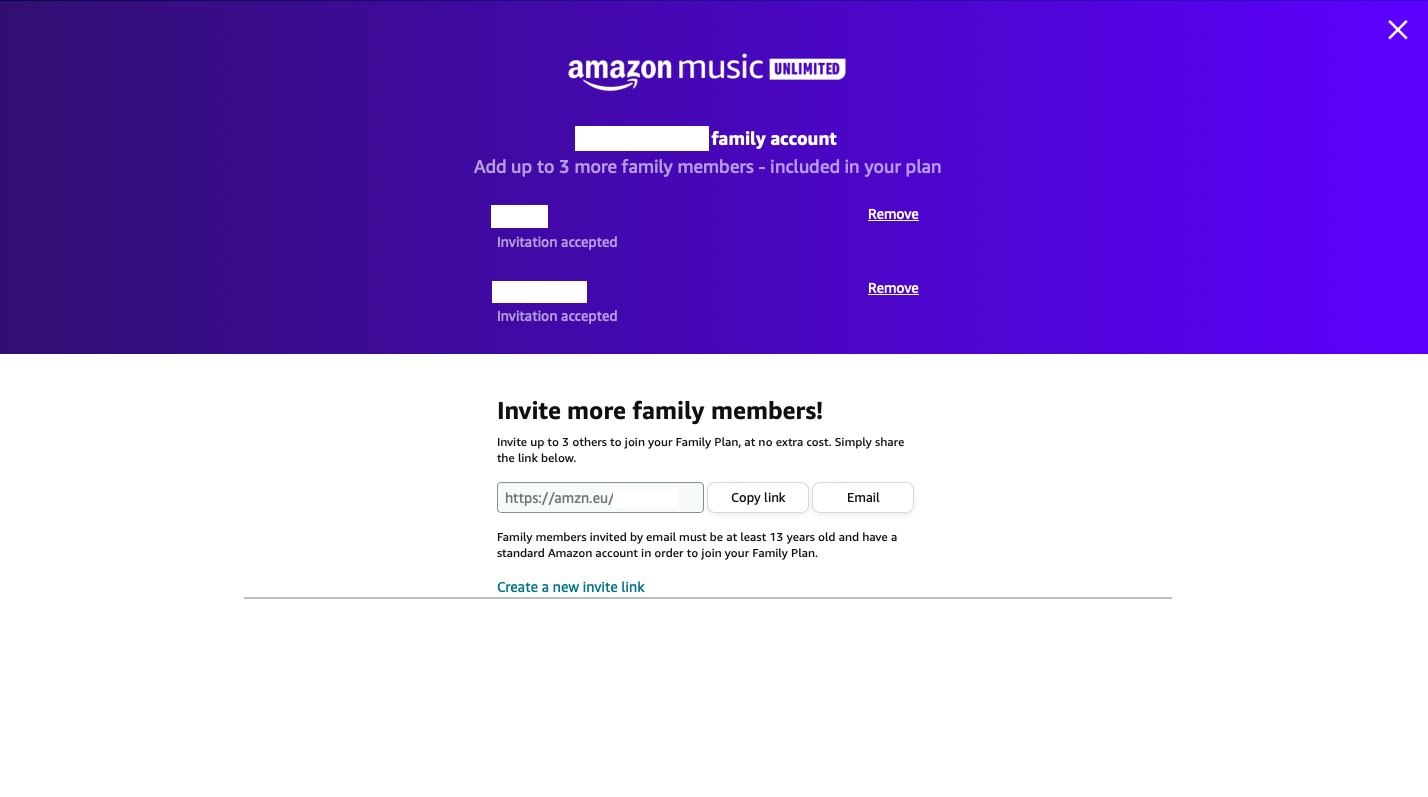Click second member's "Invitation accepted" status
Image resolution: width=1428 pixels, height=797 pixels.
(x=557, y=316)
